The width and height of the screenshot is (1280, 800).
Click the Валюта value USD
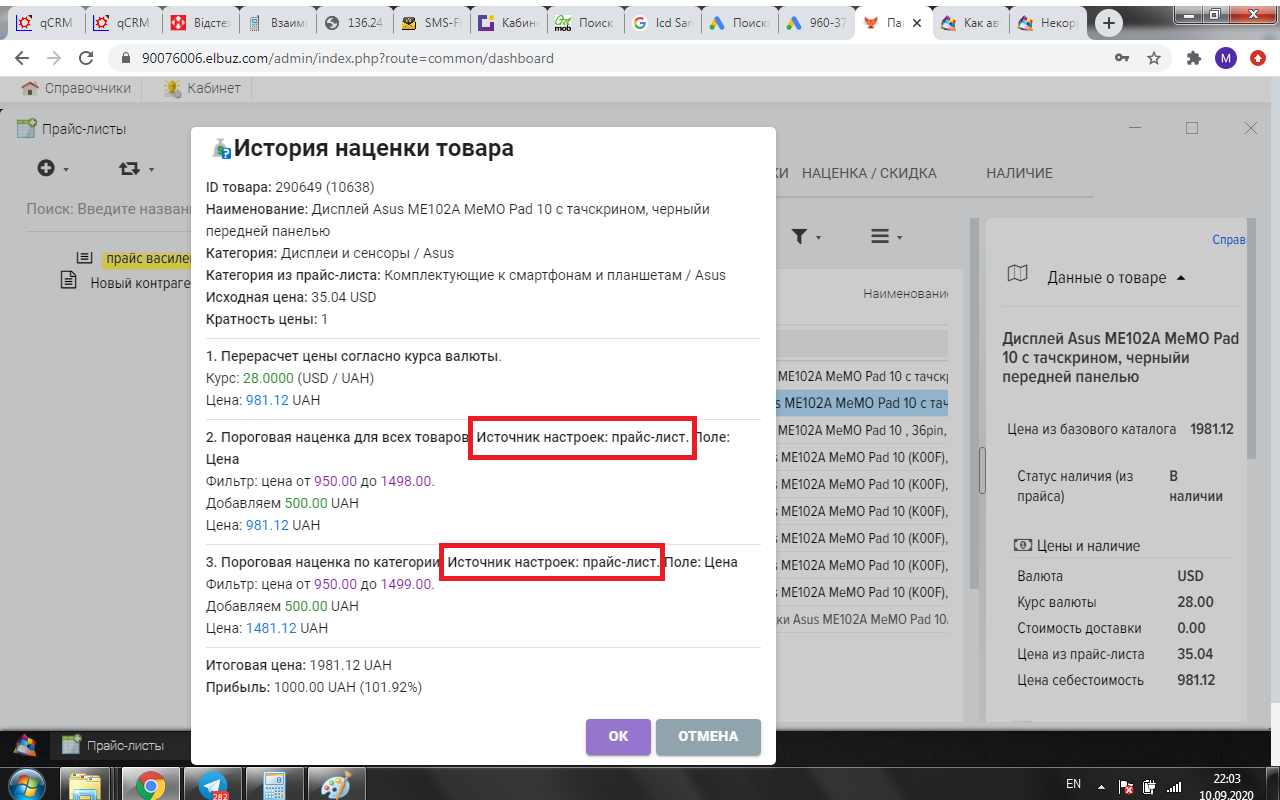coord(1191,576)
